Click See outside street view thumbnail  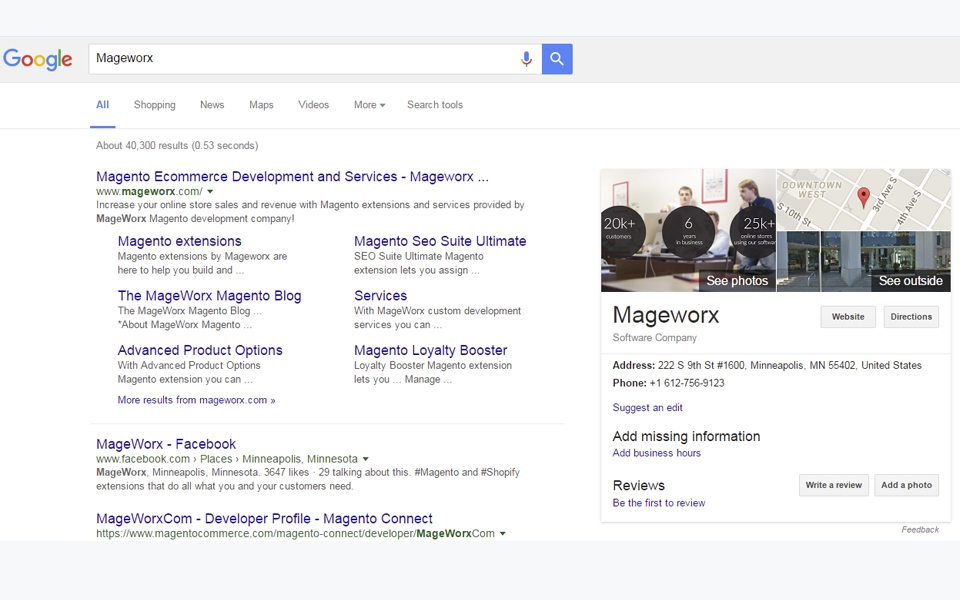pos(910,280)
